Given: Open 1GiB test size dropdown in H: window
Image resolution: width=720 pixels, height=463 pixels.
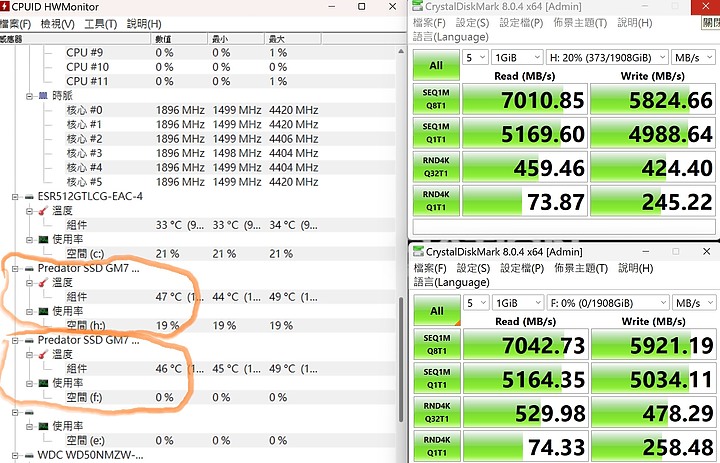Looking at the screenshot, I should (x=518, y=57).
